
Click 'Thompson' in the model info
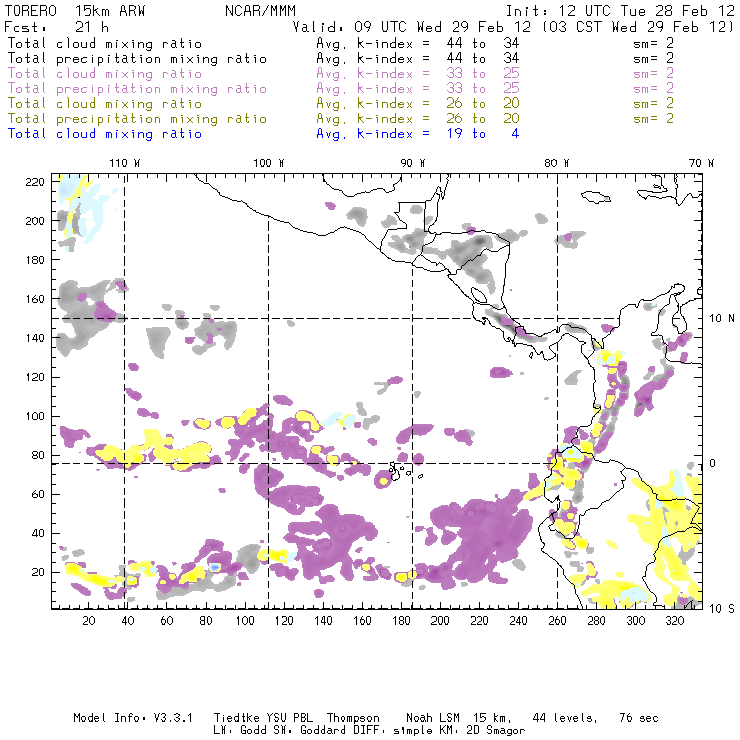(353, 718)
